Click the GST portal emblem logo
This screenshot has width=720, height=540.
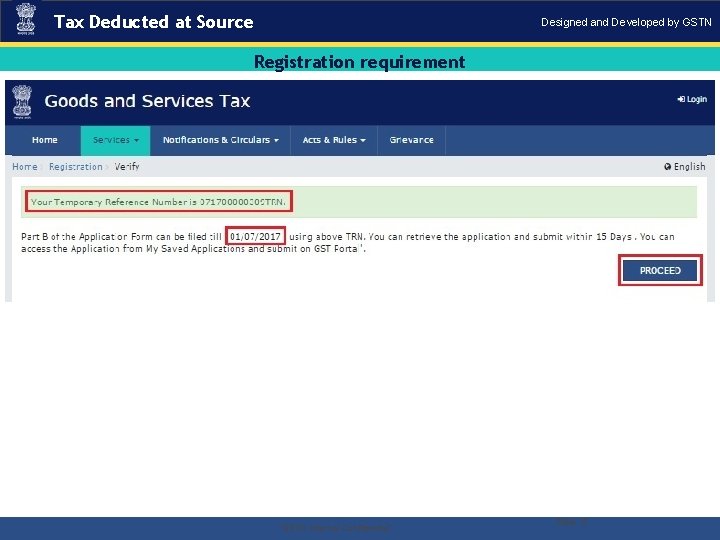[x=22, y=101]
